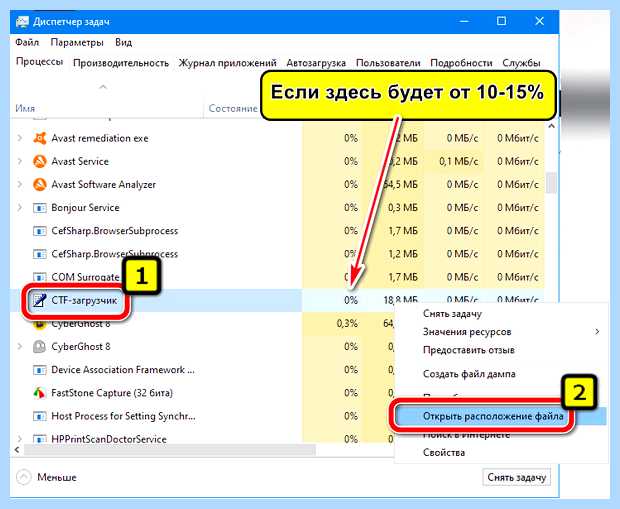Click the CTF-загрузчик pen icon
This screenshot has width=620, height=509.
pos(40,301)
